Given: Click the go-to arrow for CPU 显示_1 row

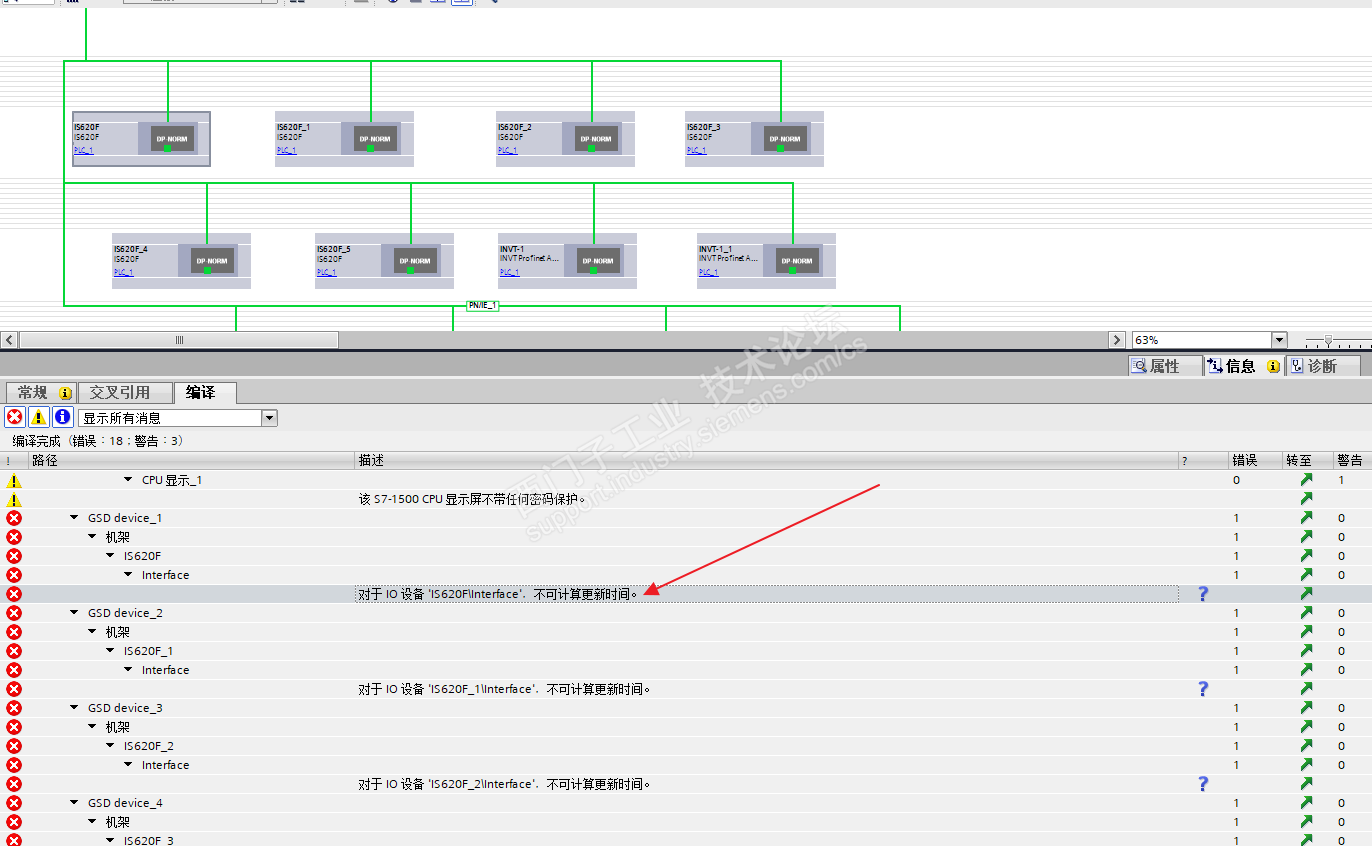Looking at the screenshot, I should (x=1306, y=480).
